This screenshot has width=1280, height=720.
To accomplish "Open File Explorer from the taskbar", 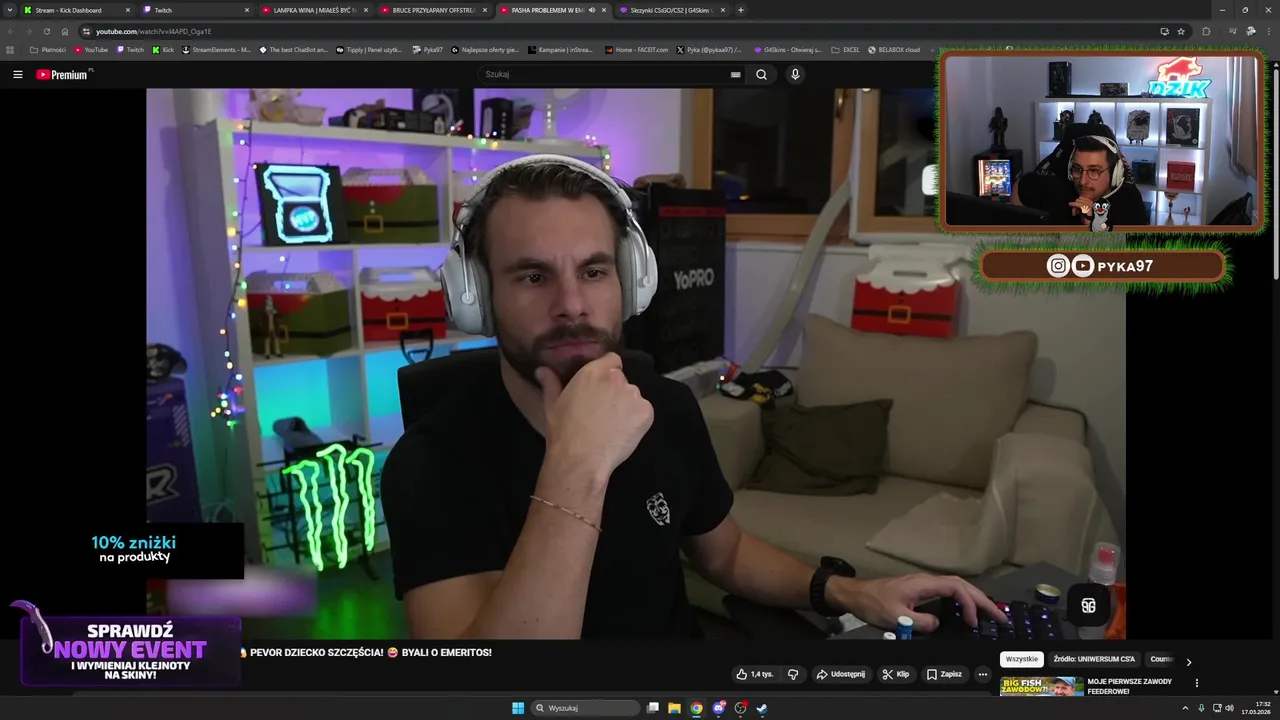I will [x=674, y=708].
